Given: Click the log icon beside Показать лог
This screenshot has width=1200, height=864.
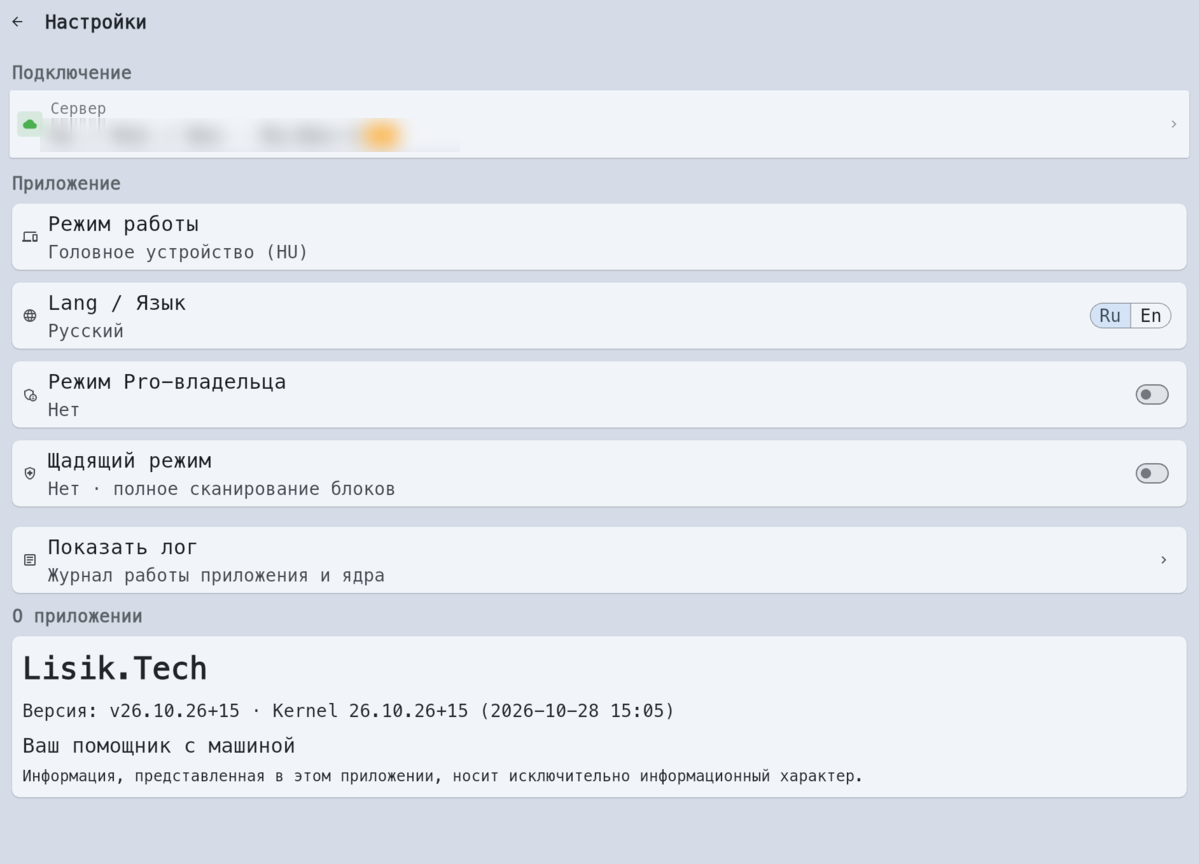Looking at the screenshot, I should tap(30, 560).
